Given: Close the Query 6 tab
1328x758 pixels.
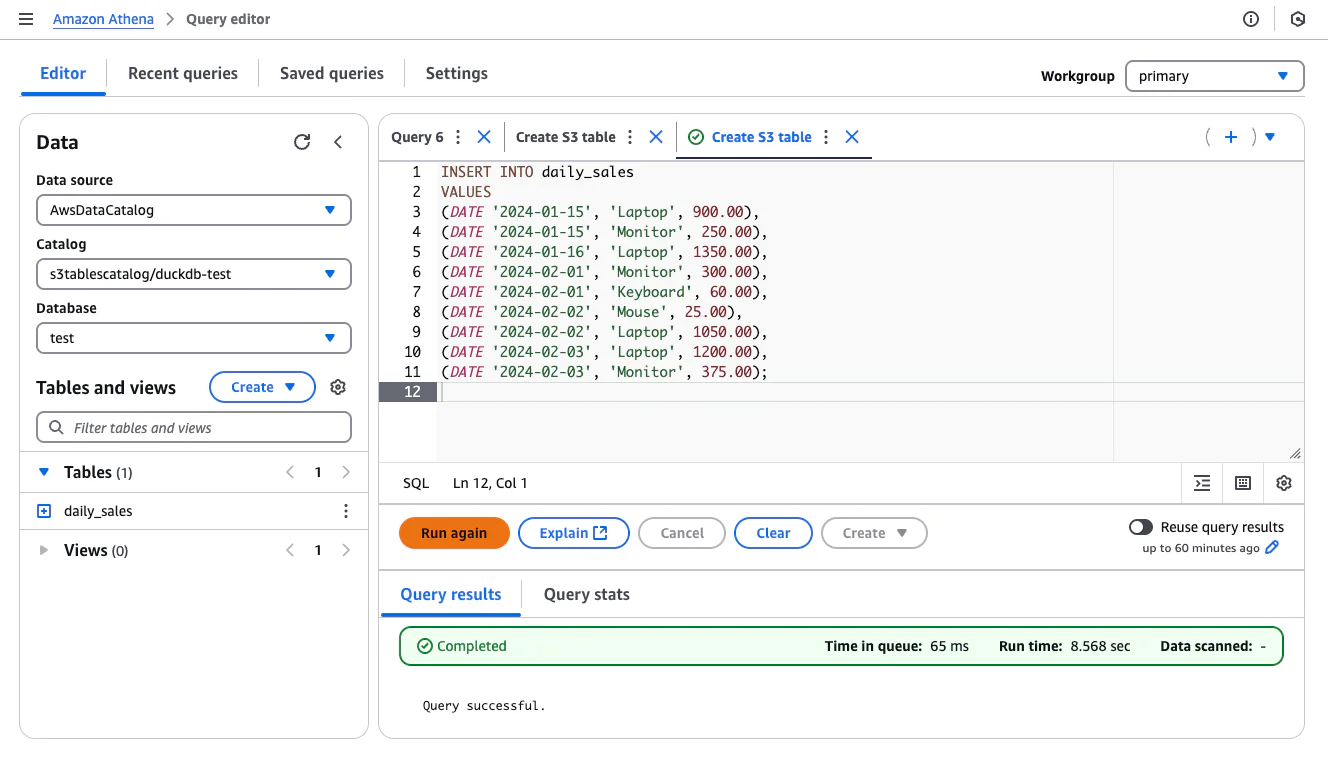Looking at the screenshot, I should (x=484, y=137).
